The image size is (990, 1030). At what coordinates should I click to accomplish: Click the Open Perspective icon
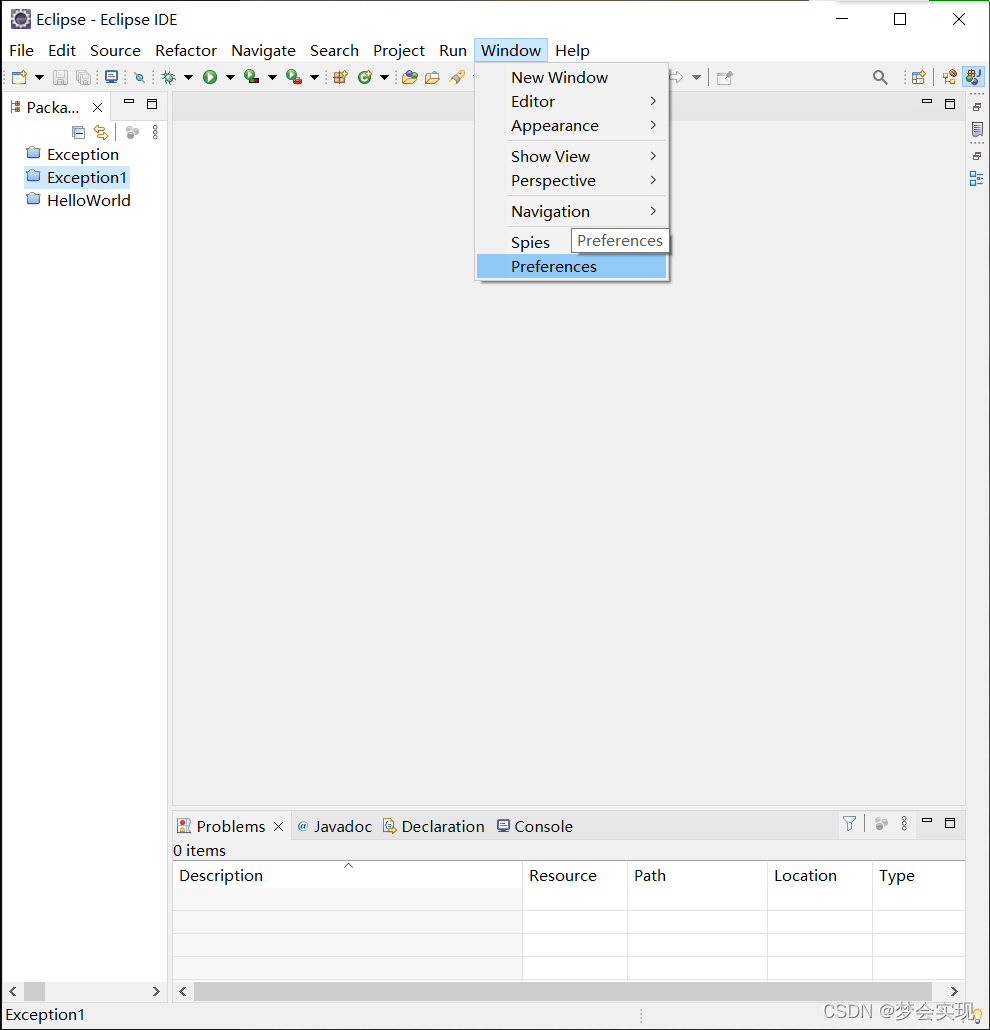pyautogui.click(x=918, y=78)
